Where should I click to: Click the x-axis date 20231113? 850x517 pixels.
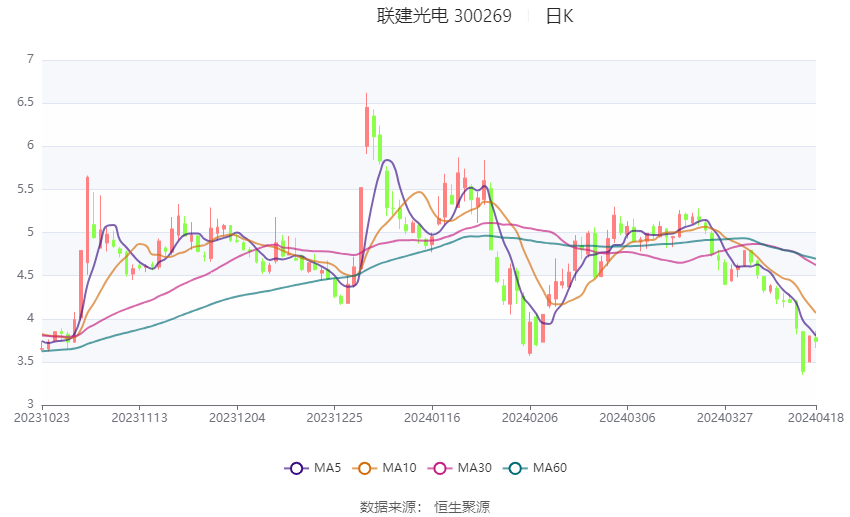point(139,418)
